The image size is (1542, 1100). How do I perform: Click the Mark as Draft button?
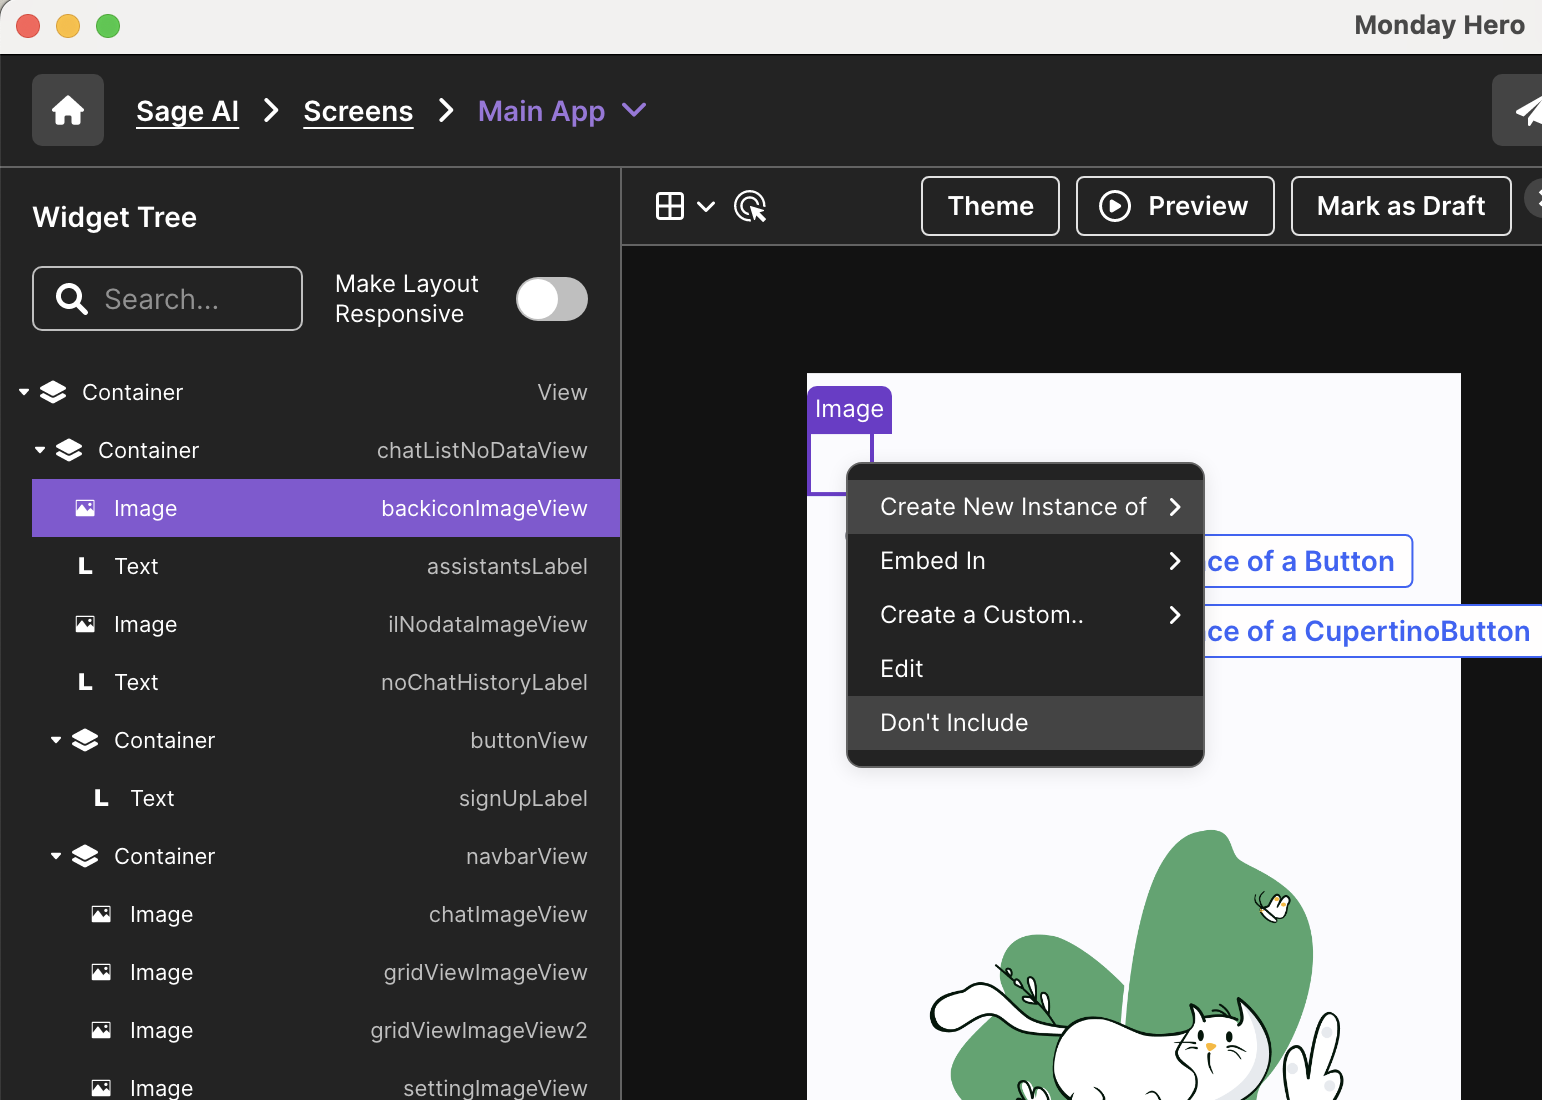1400,206
